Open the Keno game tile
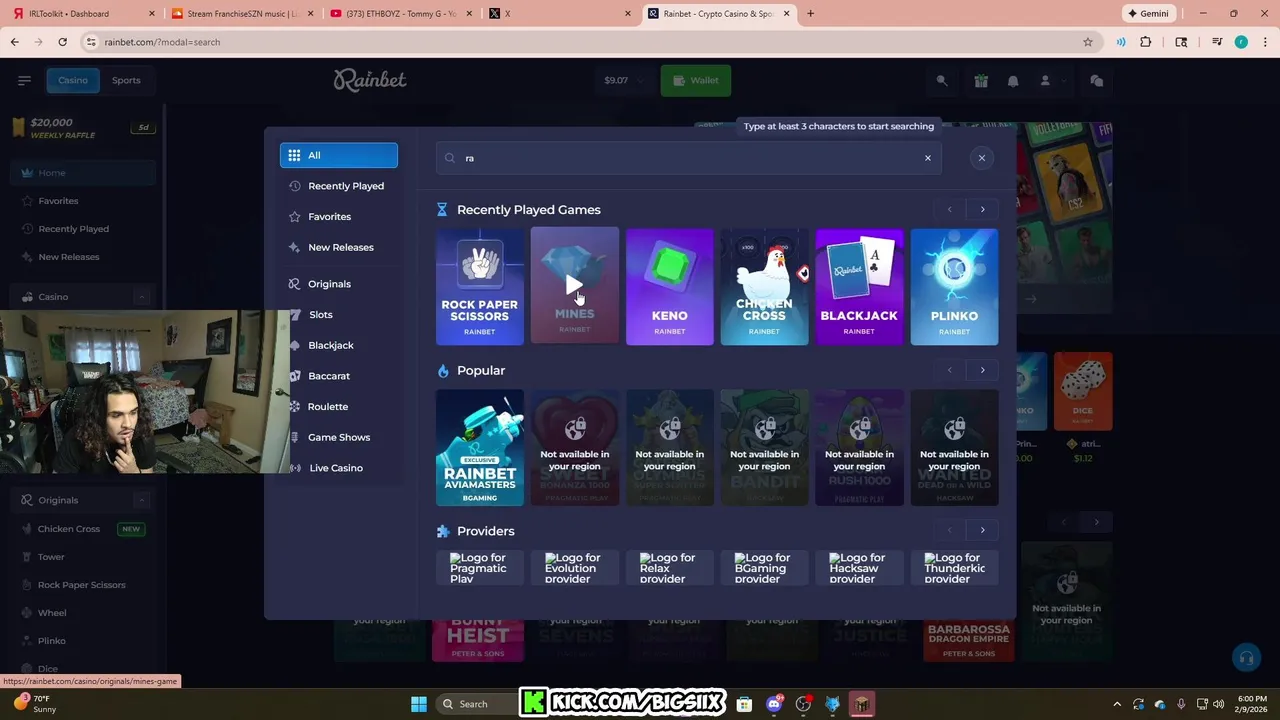 (x=670, y=287)
